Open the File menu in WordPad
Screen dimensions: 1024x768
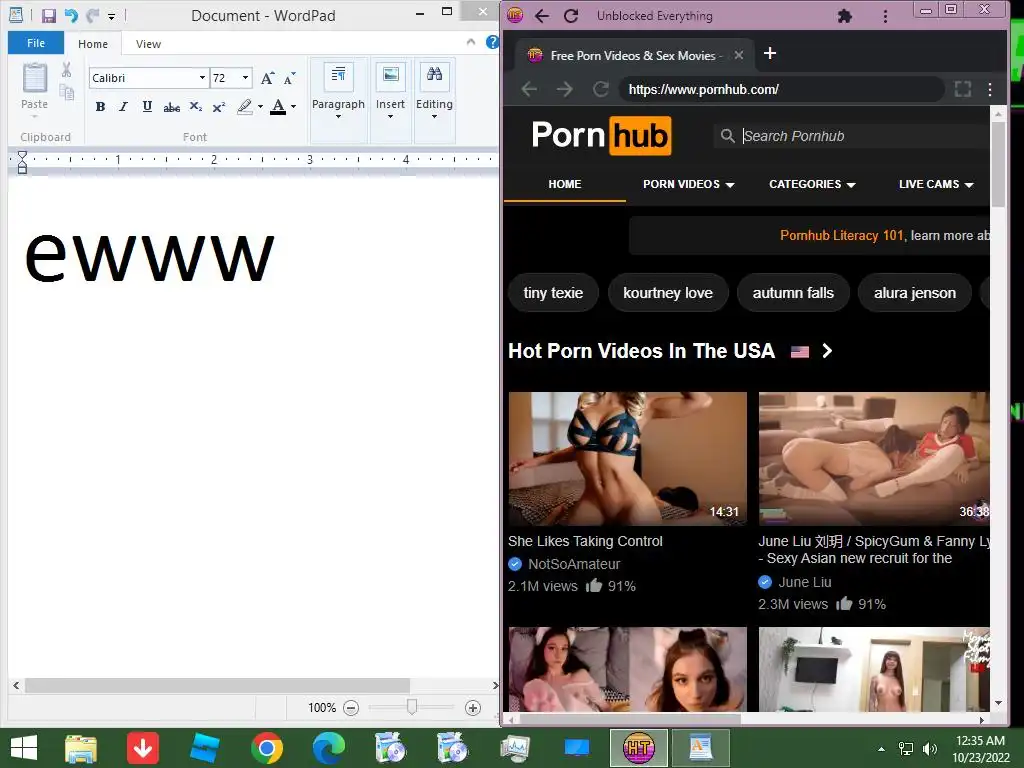pyautogui.click(x=36, y=43)
